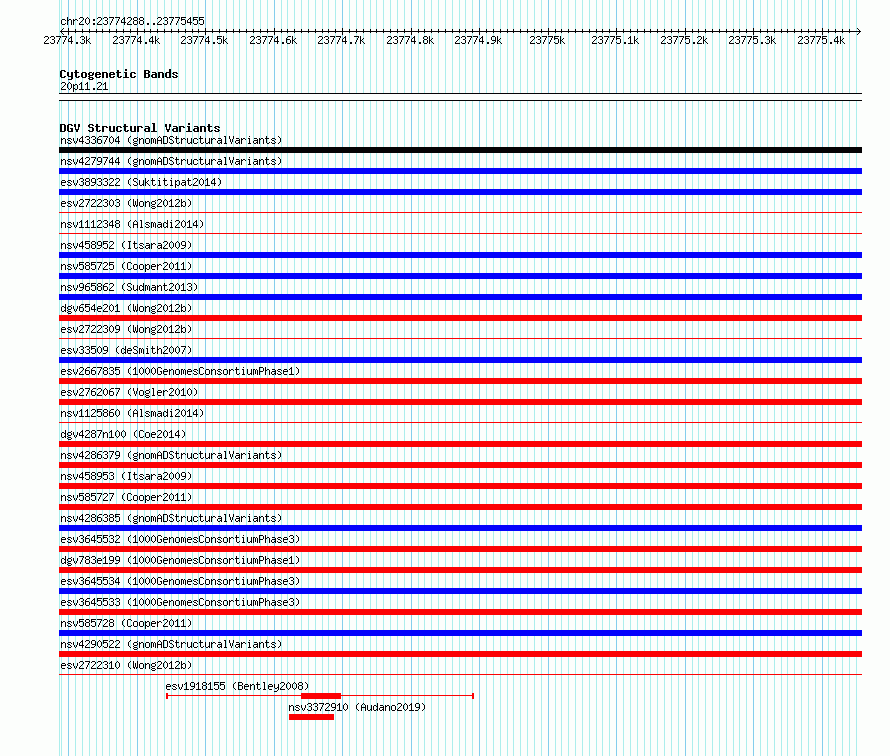The height and width of the screenshot is (756, 890).
Task: Click nsv4286385 (gnomADStructuralVariants) label
Action: click(171, 518)
